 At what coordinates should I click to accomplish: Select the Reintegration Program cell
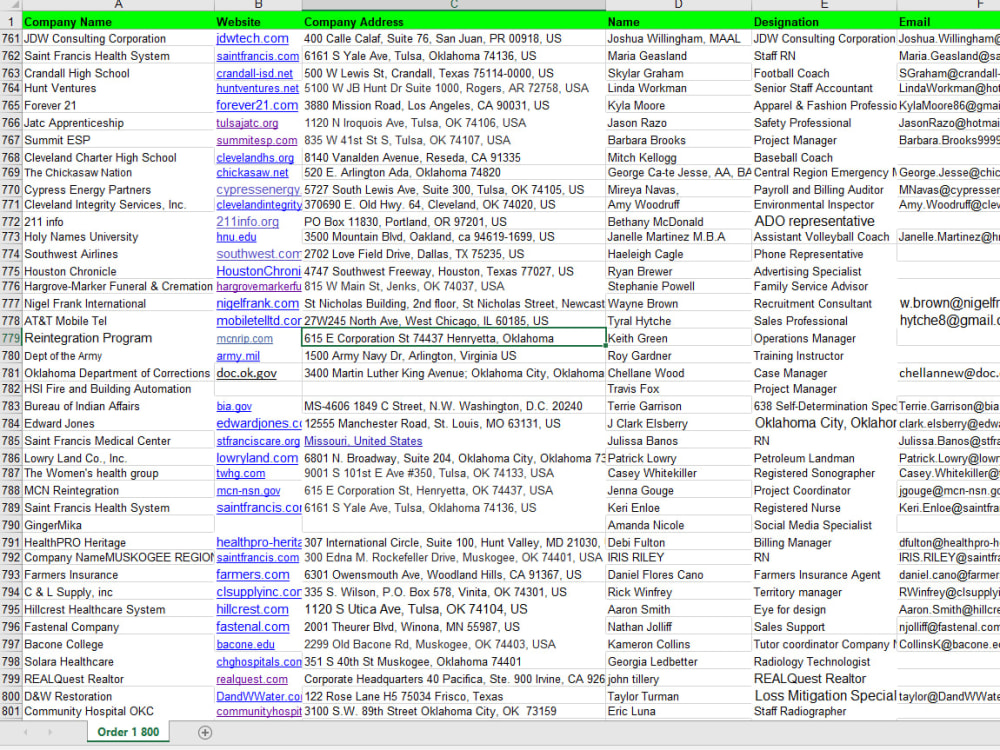pyautogui.click(x=118, y=338)
